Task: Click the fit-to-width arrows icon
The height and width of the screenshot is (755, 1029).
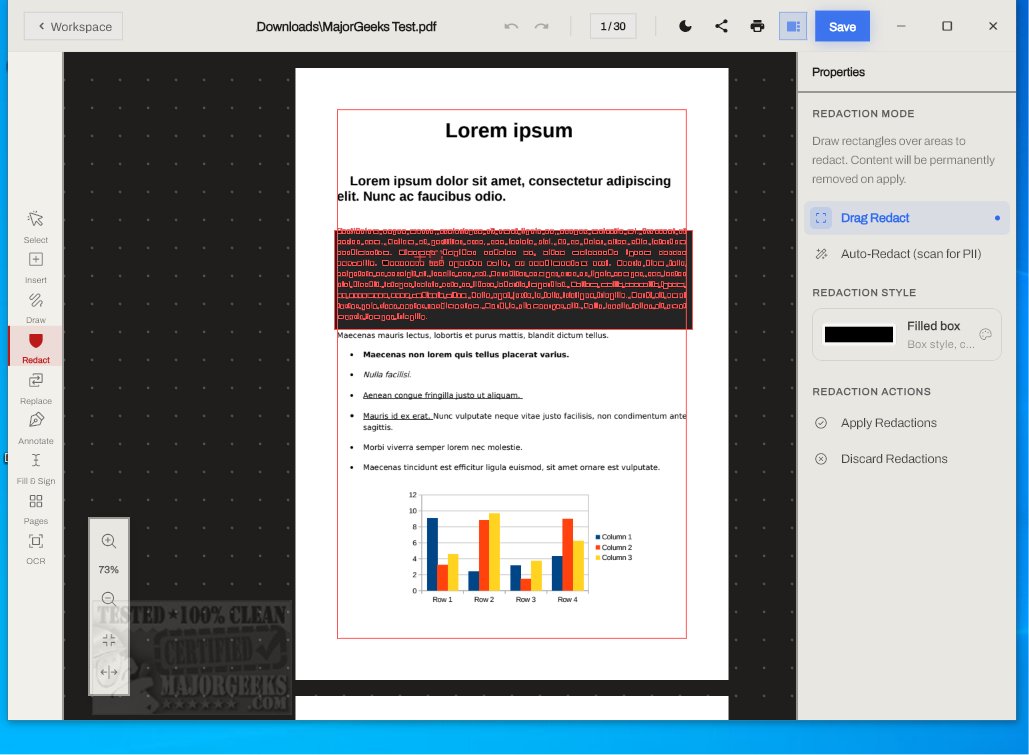Action: point(109,672)
